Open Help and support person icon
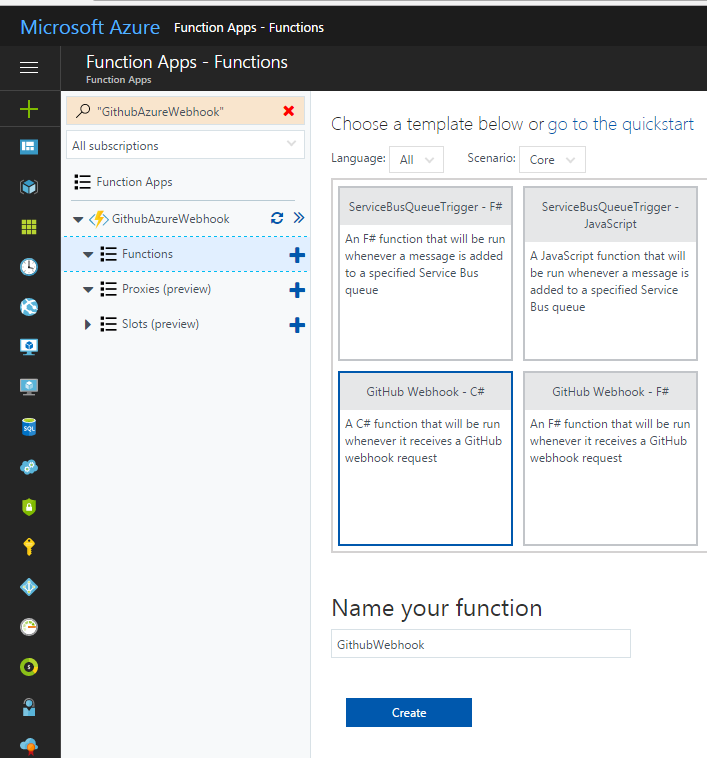 coord(29,707)
